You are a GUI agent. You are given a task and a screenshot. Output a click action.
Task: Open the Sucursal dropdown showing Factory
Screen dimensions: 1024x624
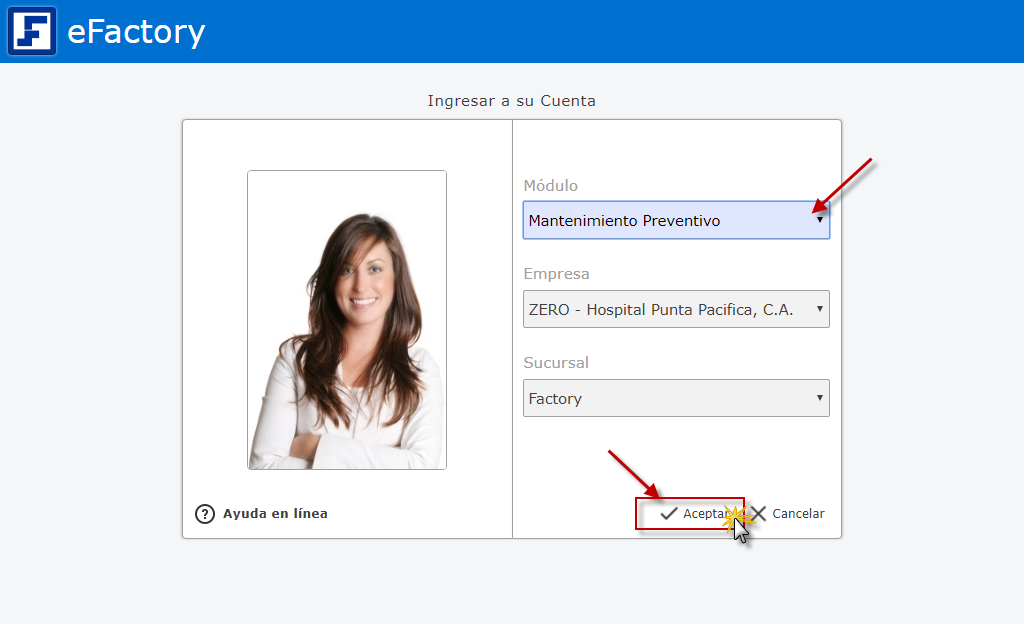(660, 399)
